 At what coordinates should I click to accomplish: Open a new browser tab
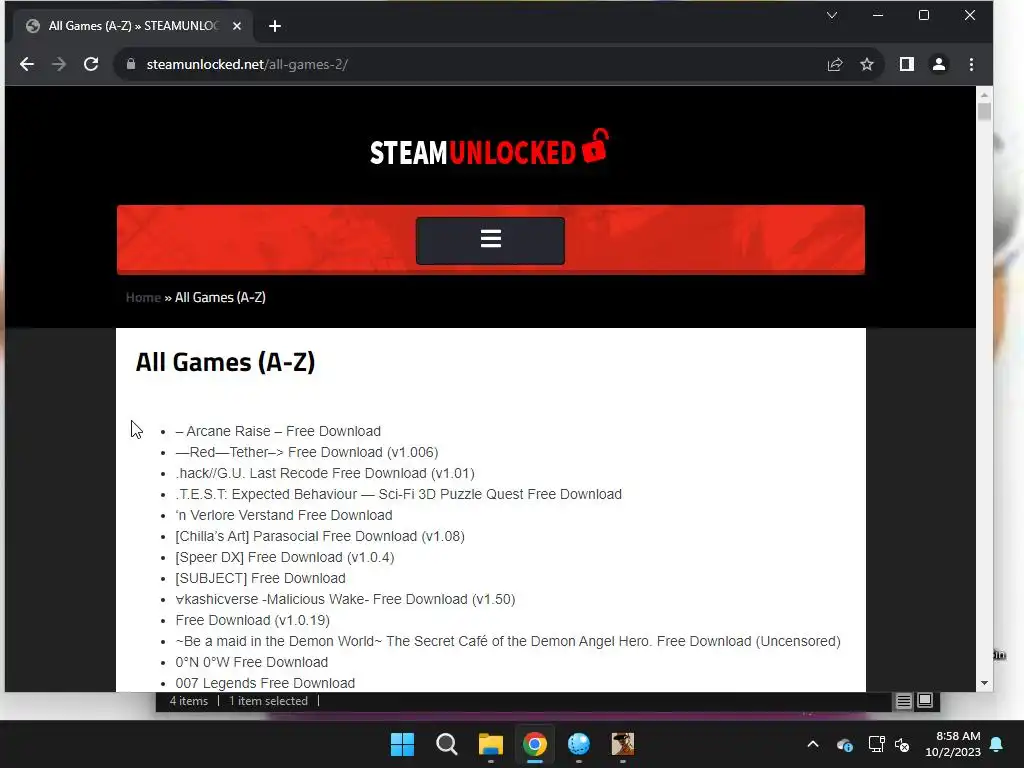(x=275, y=26)
